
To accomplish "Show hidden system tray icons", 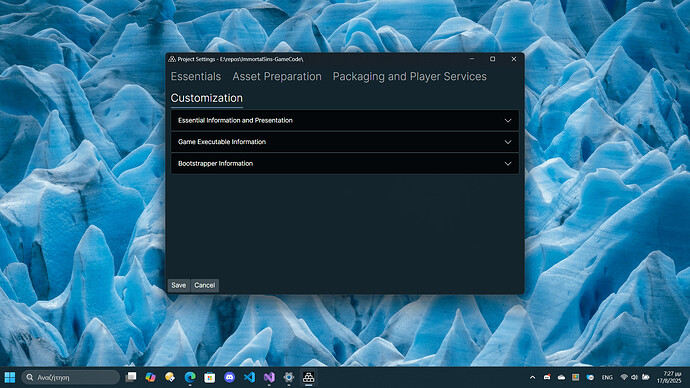I will point(532,377).
